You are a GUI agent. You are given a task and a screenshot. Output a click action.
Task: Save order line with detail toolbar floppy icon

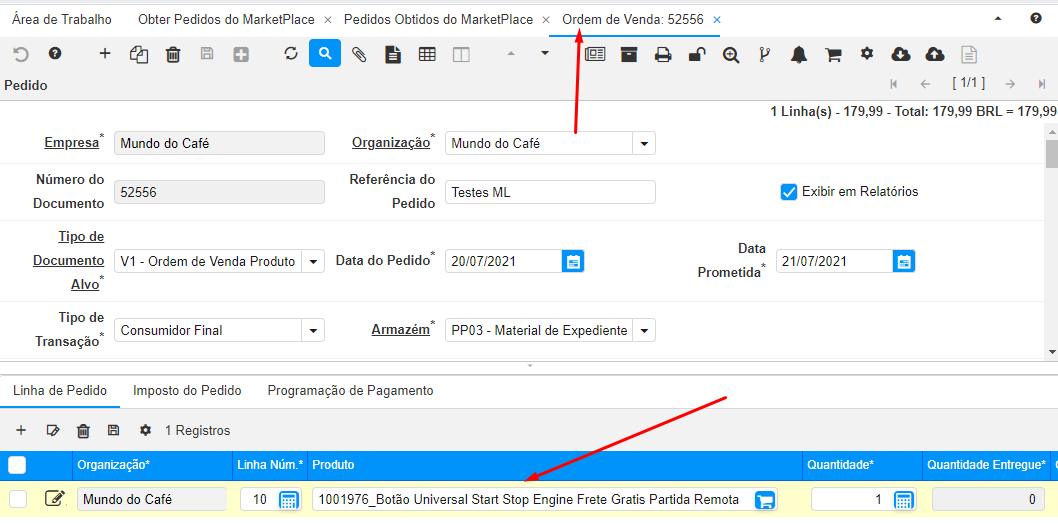(114, 430)
